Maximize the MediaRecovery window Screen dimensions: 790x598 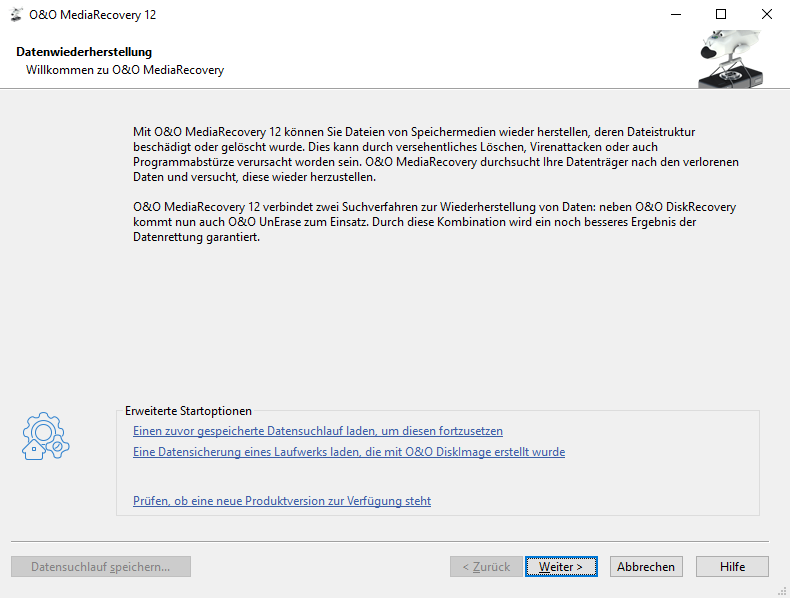[721, 15]
